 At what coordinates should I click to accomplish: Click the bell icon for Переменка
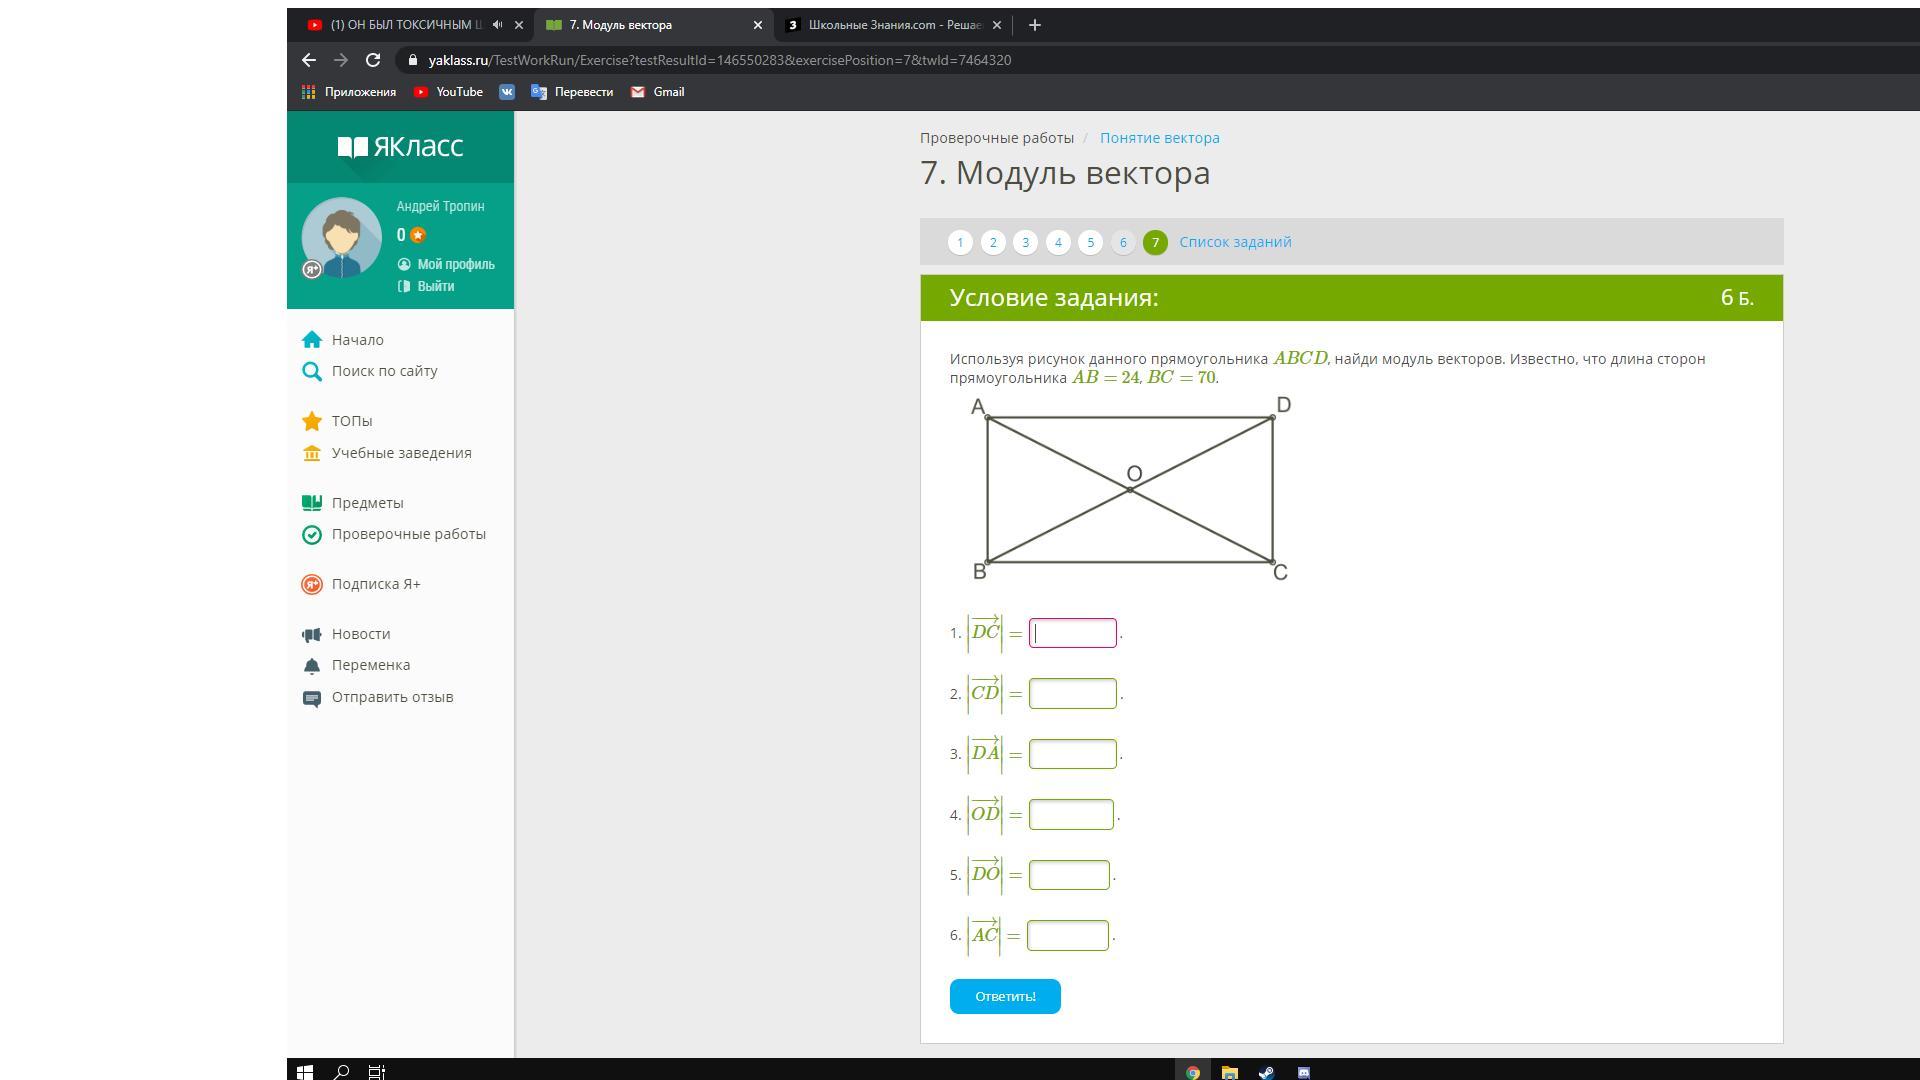pos(312,666)
